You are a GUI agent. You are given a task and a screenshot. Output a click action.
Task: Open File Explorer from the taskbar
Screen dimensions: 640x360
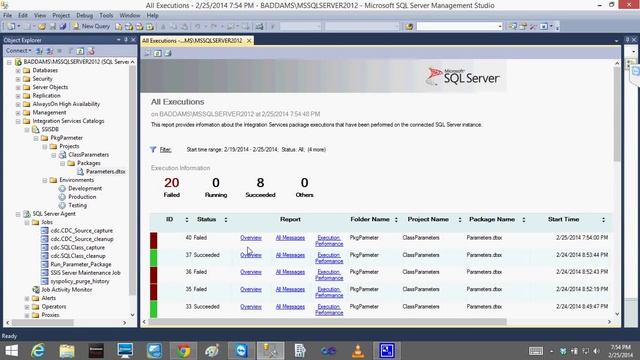[x=67, y=351]
